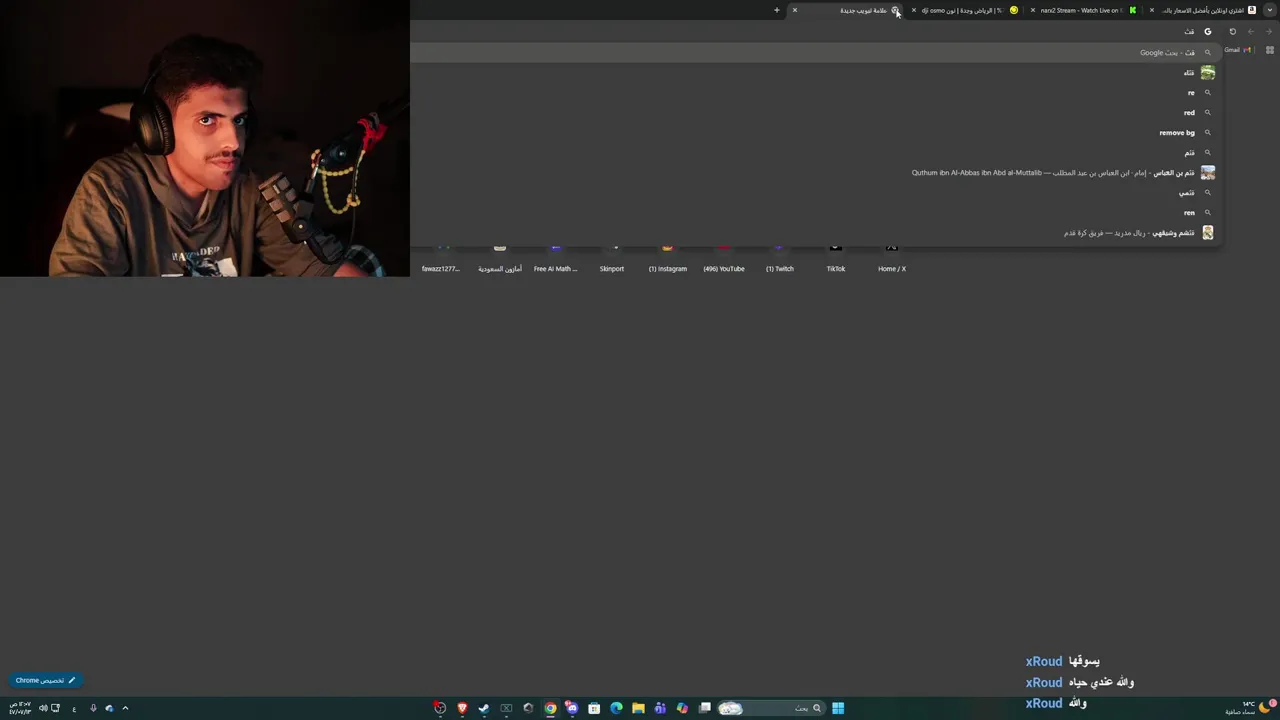Open clock and date in tray
Image resolution: width=1280 pixels, height=720 pixels.
20,708
